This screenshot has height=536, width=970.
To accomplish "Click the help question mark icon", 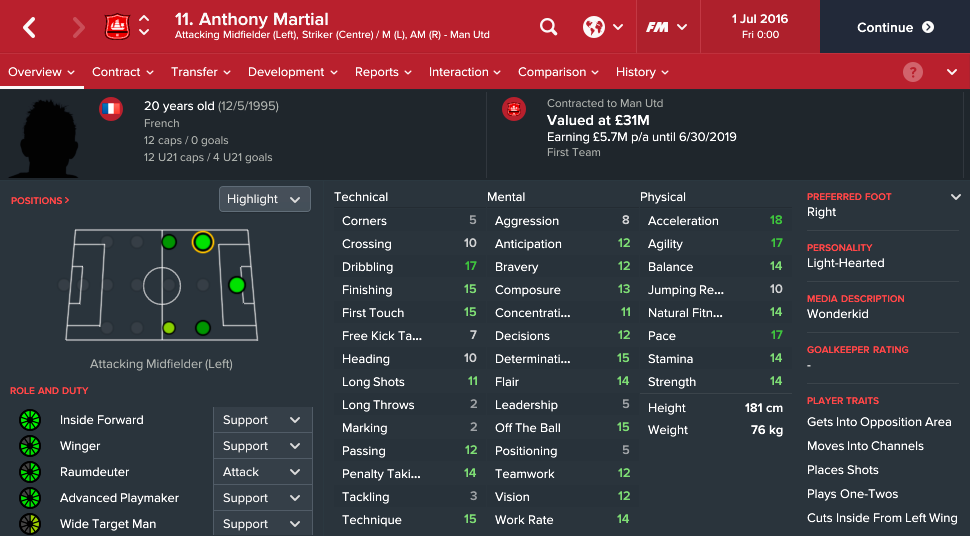I will (x=912, y=72).
